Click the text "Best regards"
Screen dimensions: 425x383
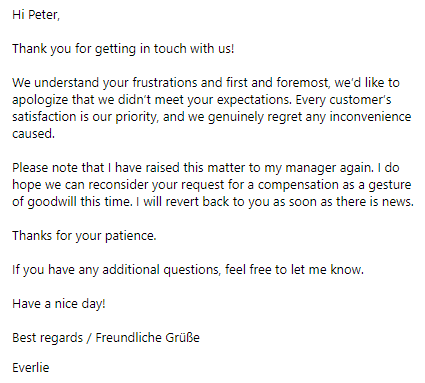tap(47, 338)
